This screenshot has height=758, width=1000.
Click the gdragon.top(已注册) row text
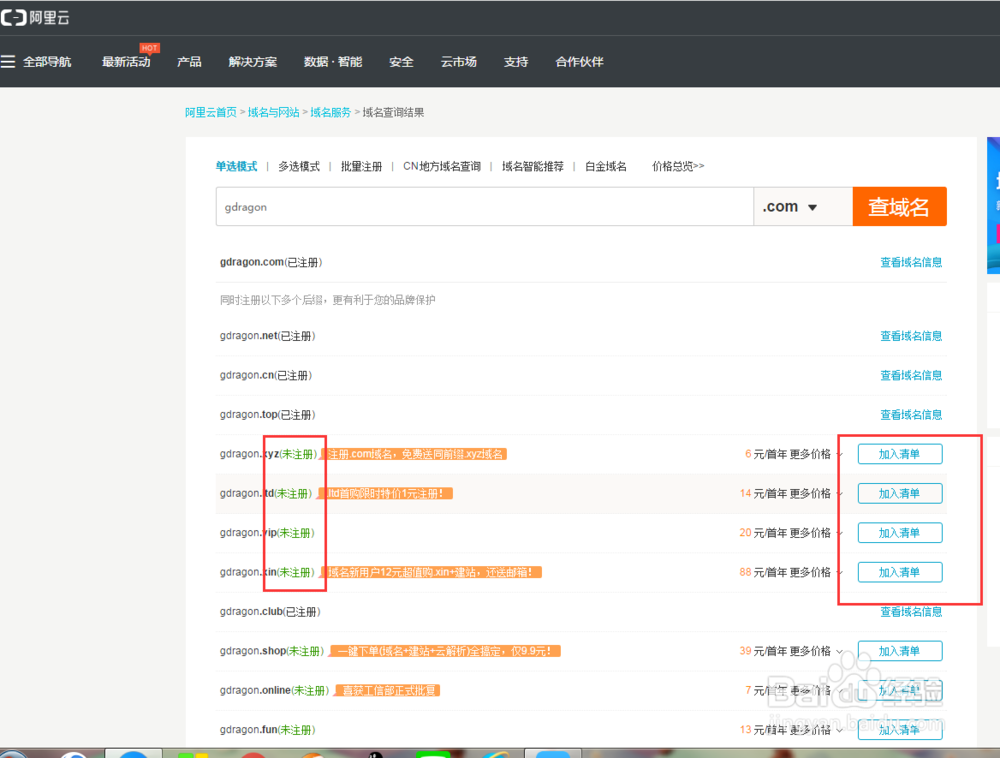click(x=267, y=415)
